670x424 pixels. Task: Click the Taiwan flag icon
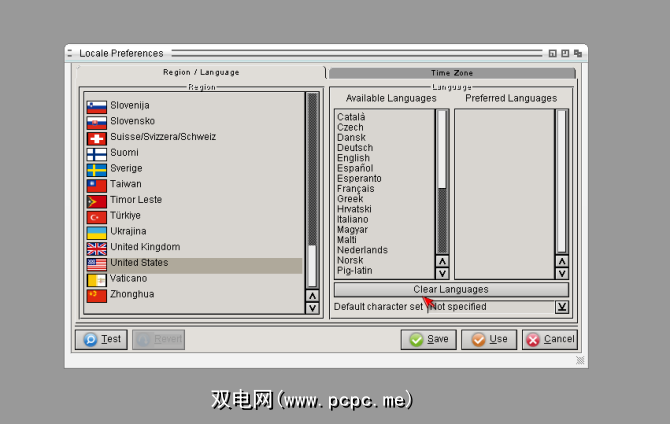[97, 186]
